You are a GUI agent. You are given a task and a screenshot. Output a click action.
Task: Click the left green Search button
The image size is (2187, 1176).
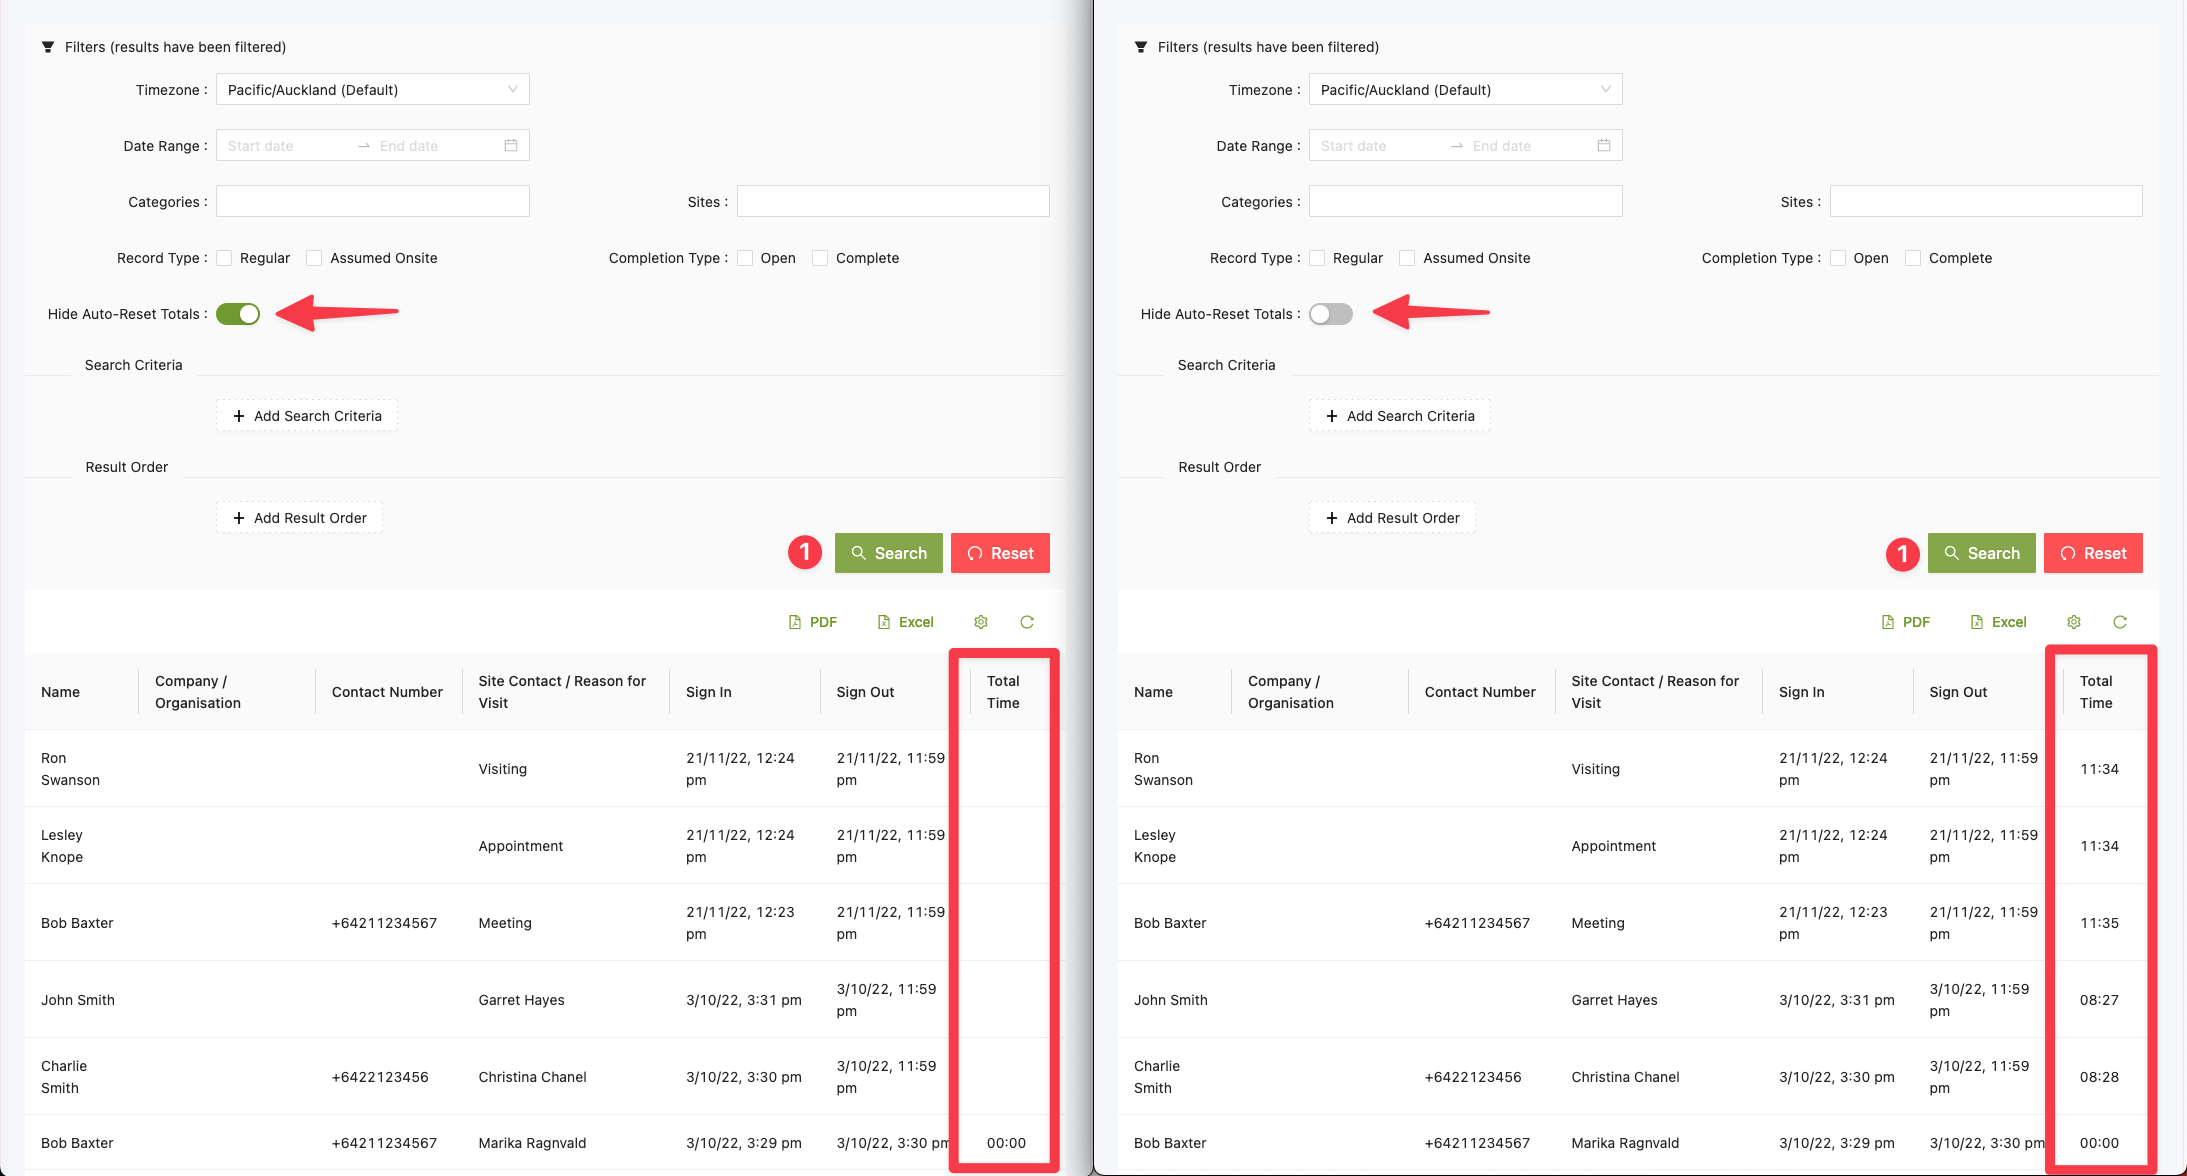pyautogui.click(x=888, y=553)
